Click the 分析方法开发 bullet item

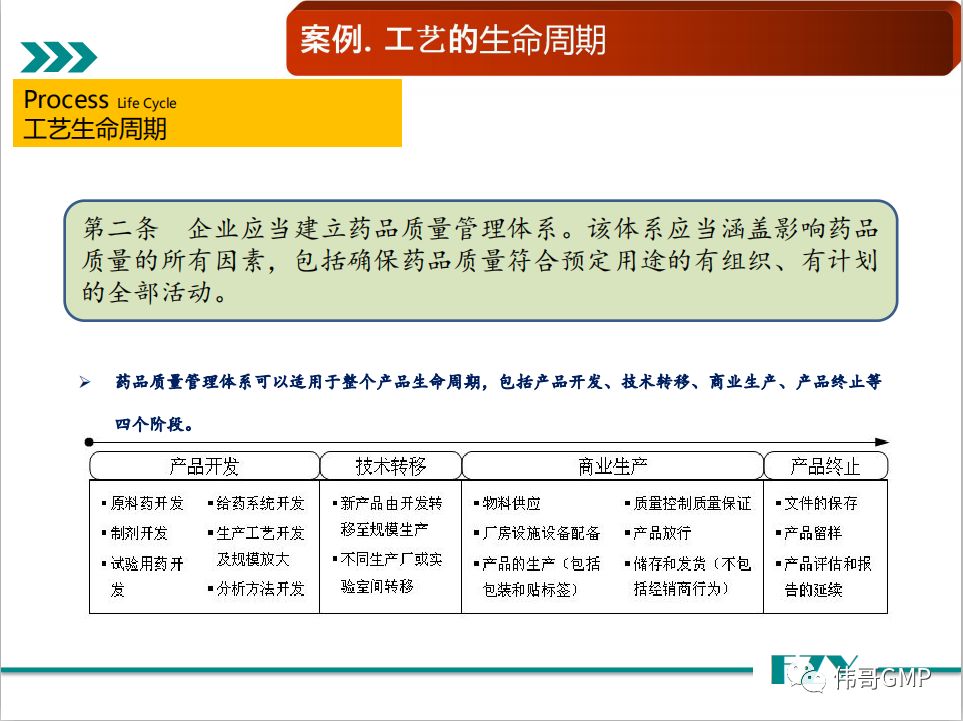coord(260,588)
